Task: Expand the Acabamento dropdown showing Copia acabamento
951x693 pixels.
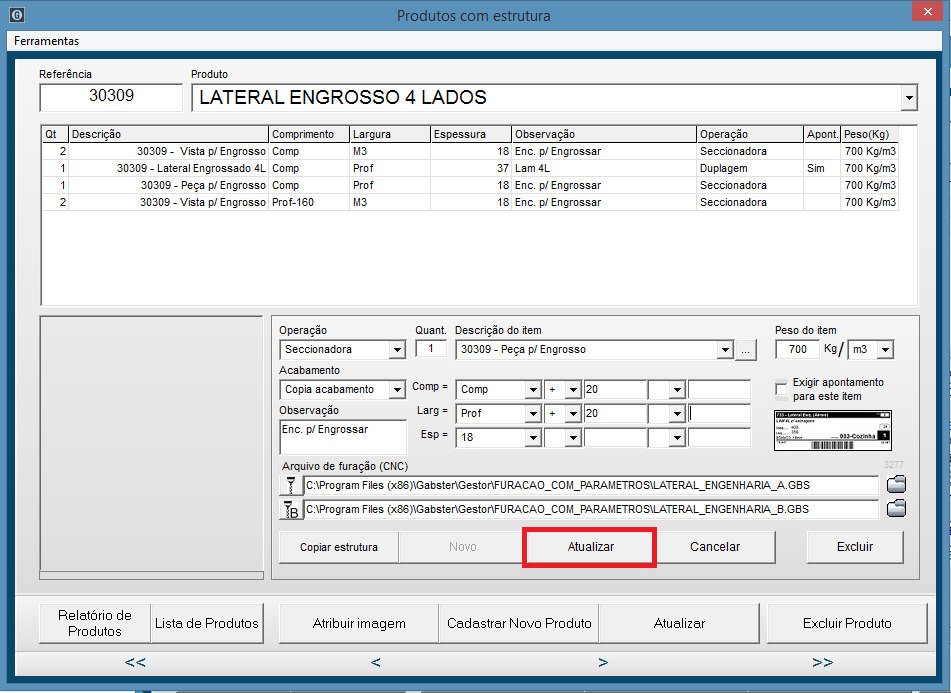Action: click(397, 390)
